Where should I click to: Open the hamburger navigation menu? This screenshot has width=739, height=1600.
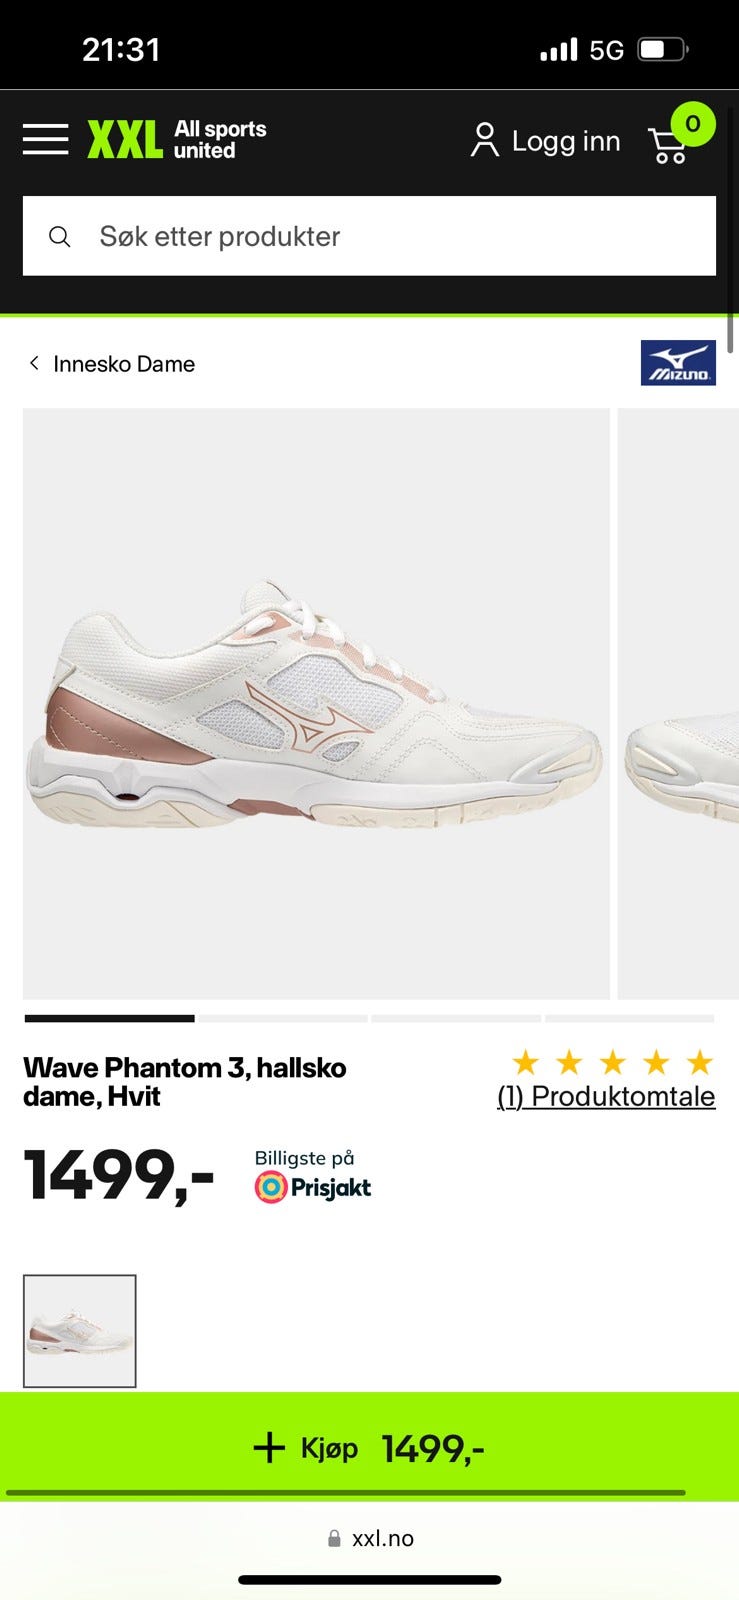(x=46, y=140)
